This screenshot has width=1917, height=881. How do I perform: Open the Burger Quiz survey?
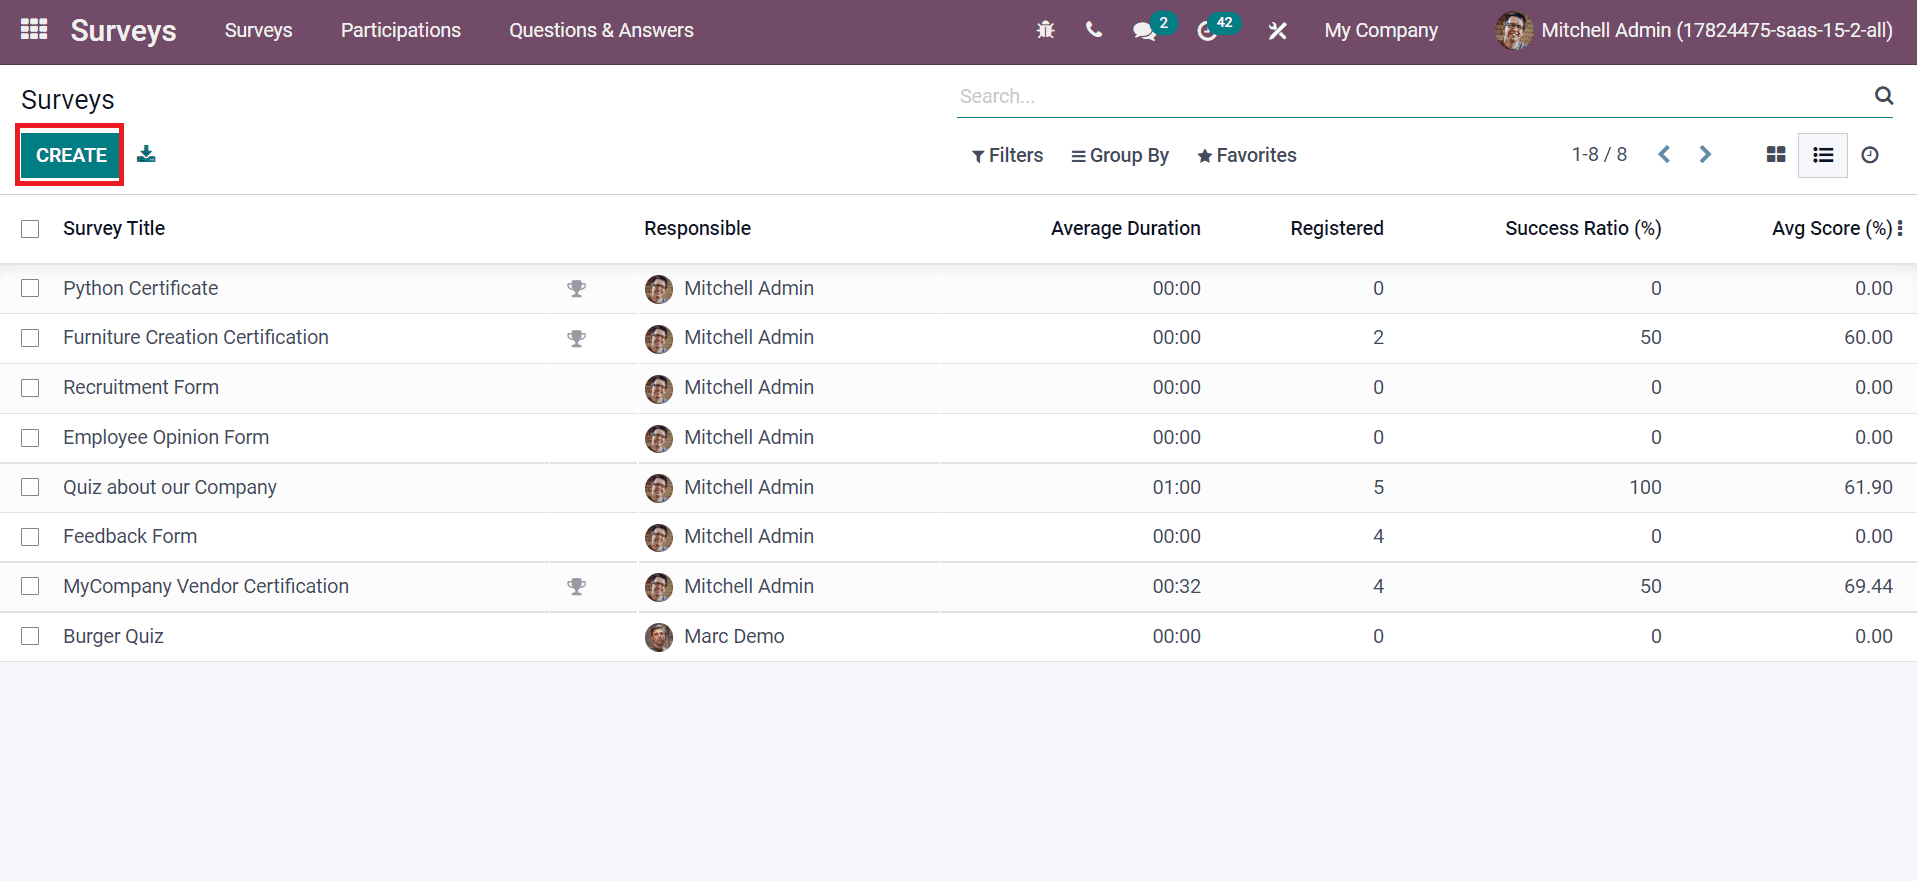click(x=113, y=636)
